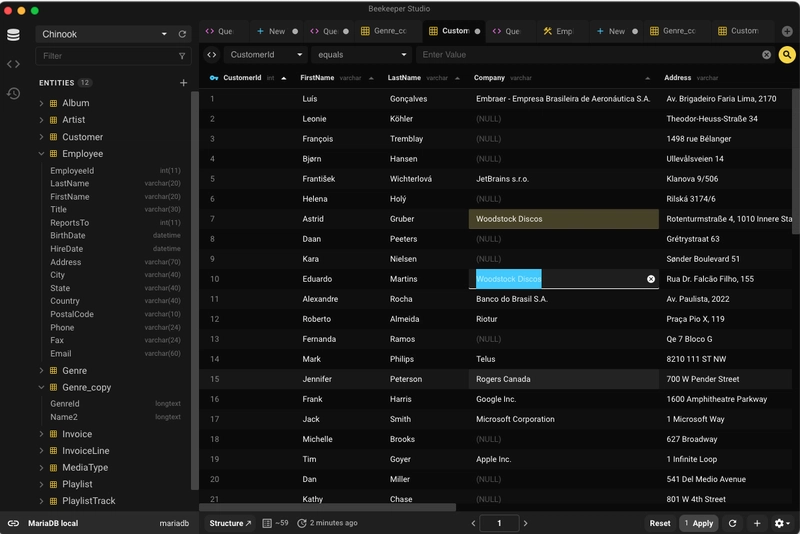Click the Name2 column under Genre_copy
800x534 pixels.
[64, 417]
